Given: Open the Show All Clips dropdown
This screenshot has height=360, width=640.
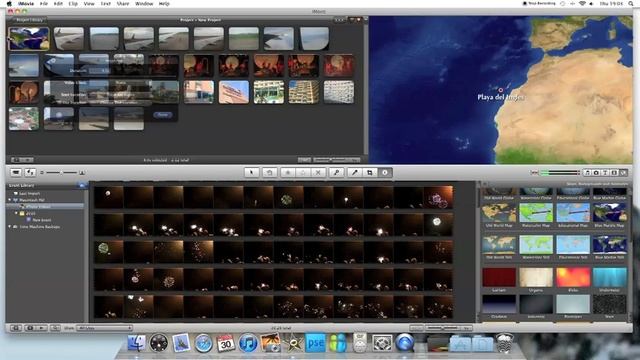Looking at the screenshot, I should click(104, 328).
